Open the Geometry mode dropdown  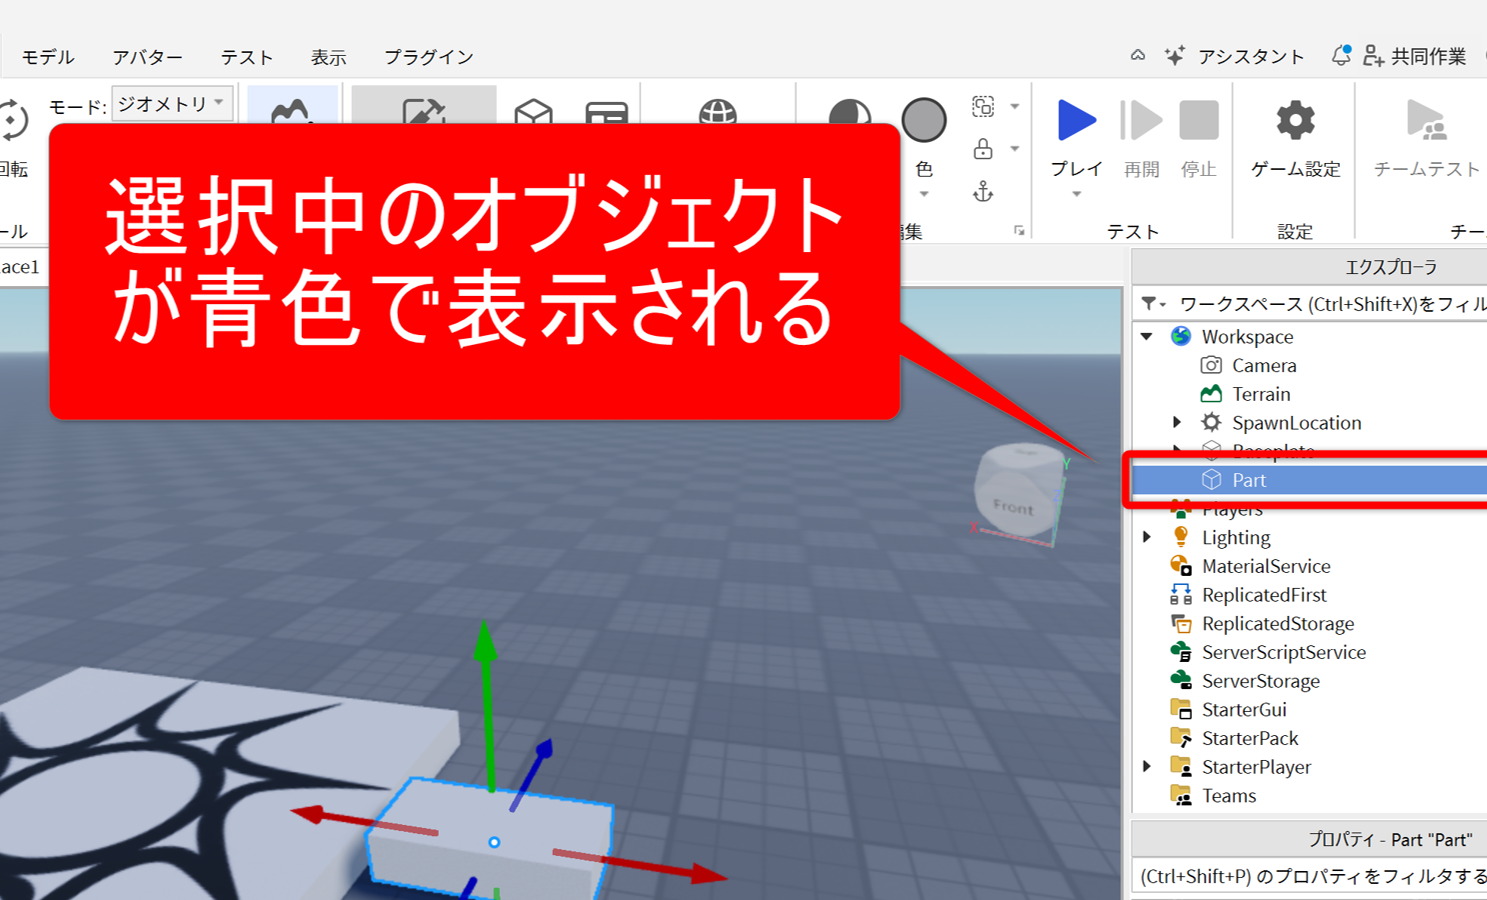point(172,103)
